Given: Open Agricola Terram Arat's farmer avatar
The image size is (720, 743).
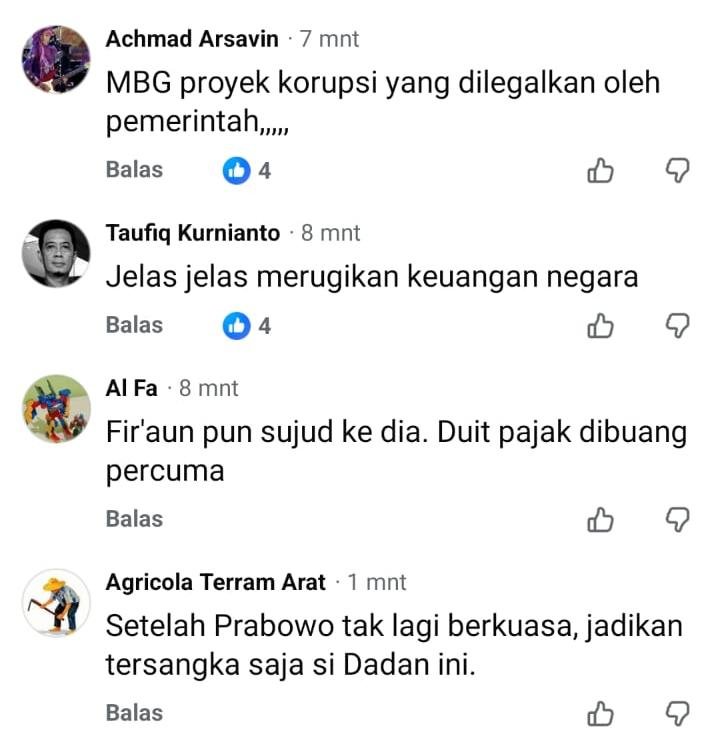Looking at the screenshot, I should point(56,603).
